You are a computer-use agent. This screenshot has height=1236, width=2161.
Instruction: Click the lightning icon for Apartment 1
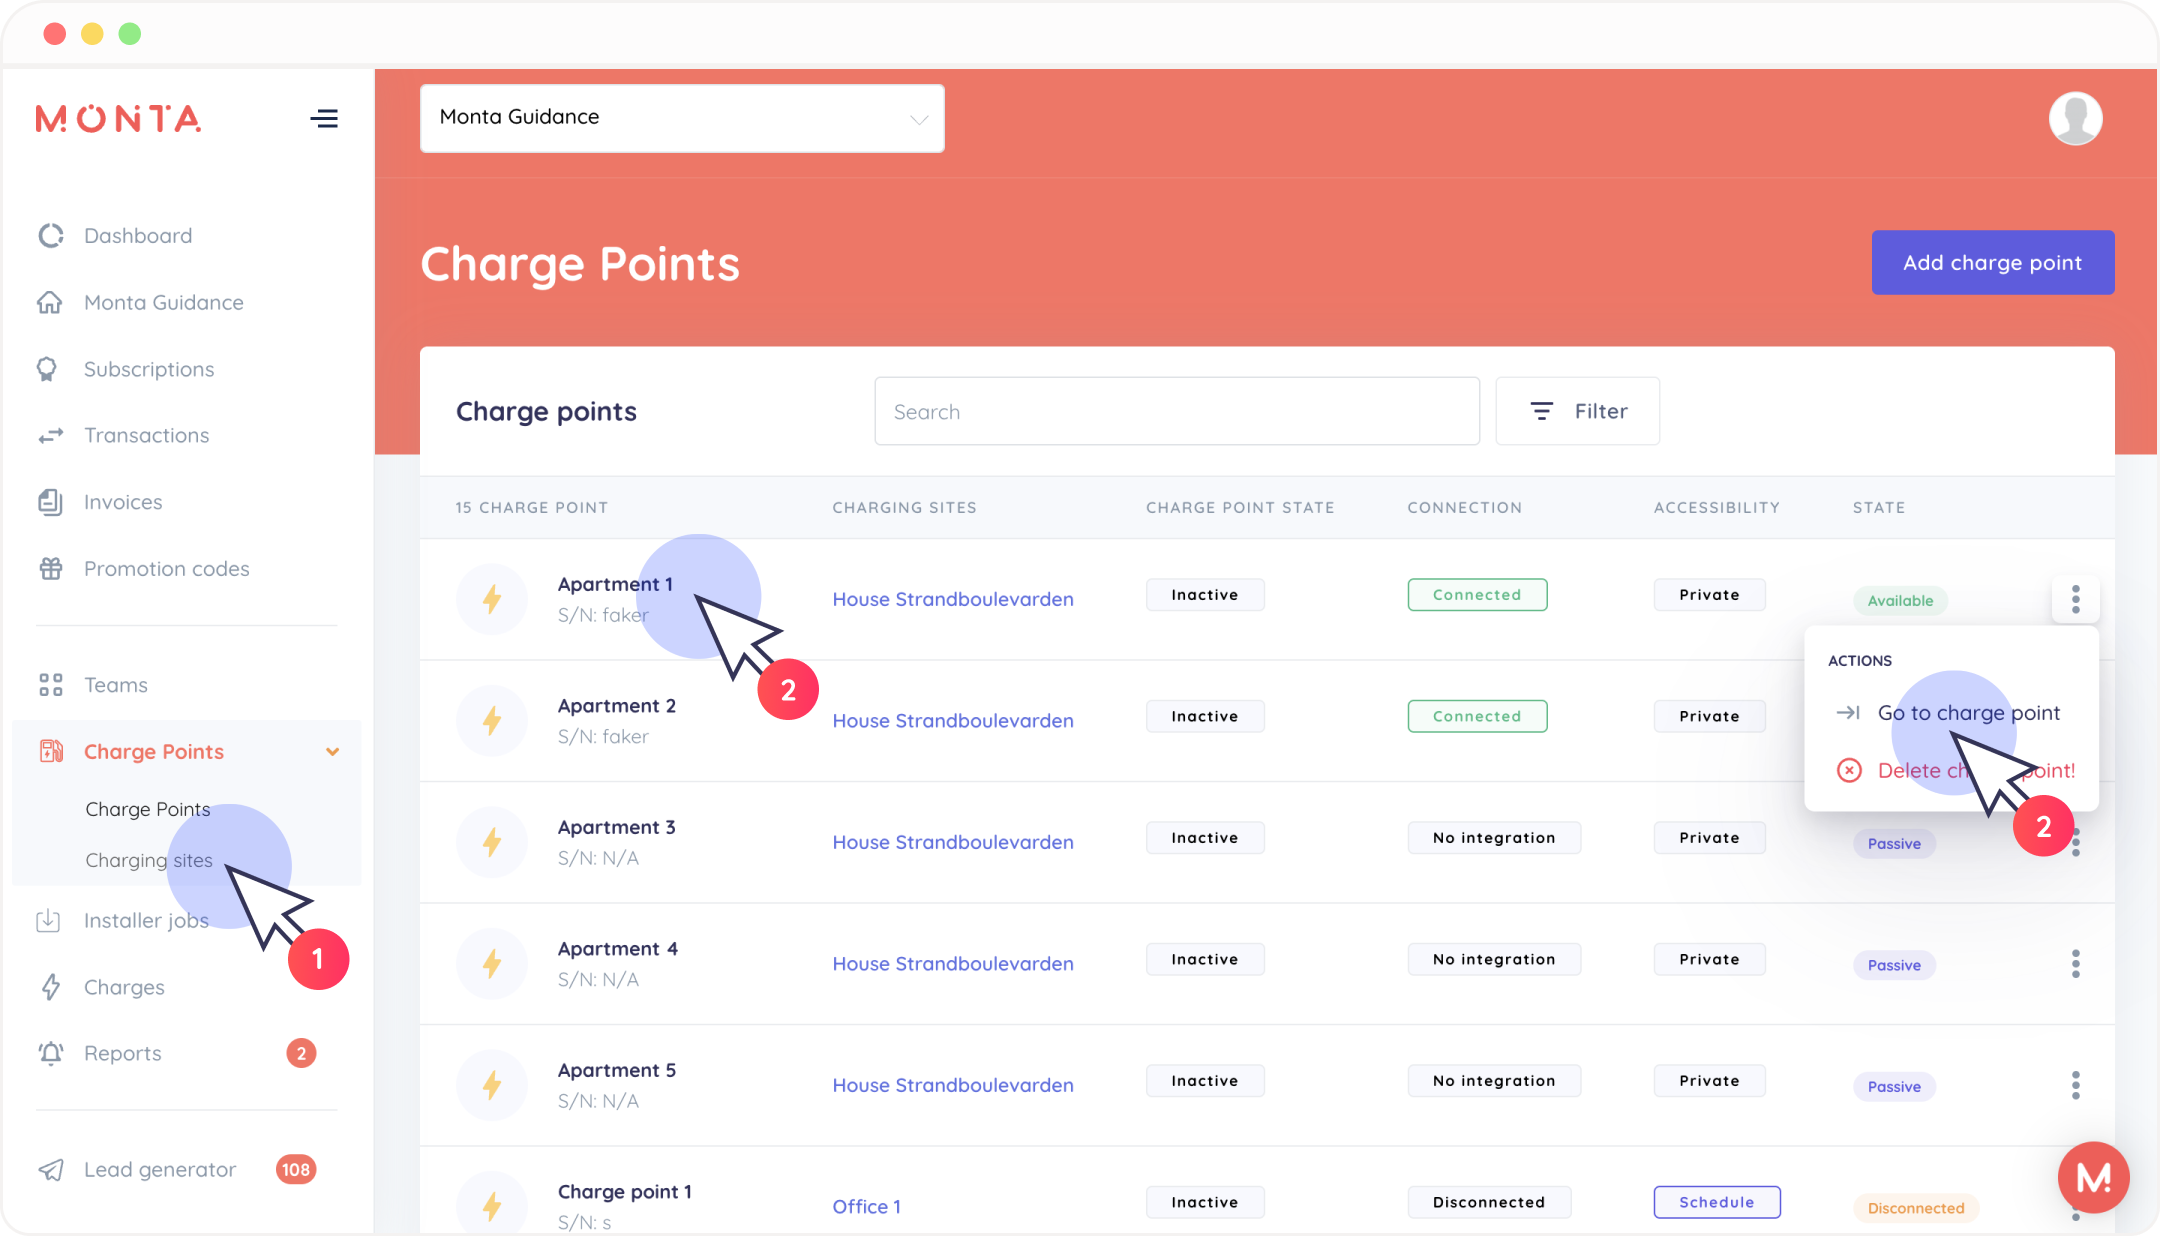point(492,599)
